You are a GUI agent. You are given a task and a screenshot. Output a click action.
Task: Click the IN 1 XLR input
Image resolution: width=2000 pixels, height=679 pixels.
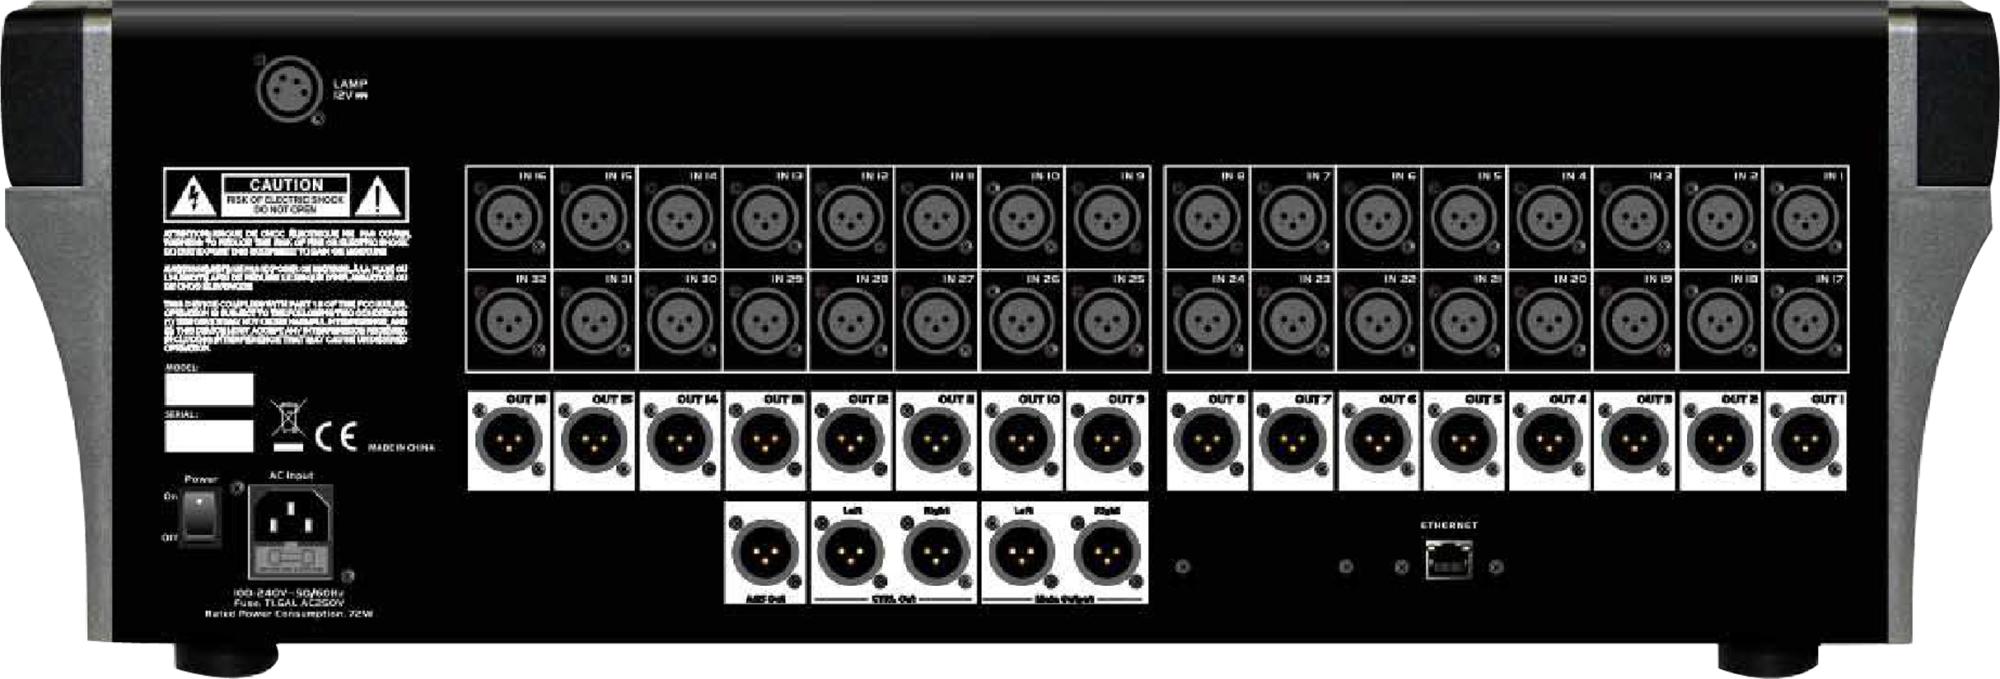pos(1805,217)
